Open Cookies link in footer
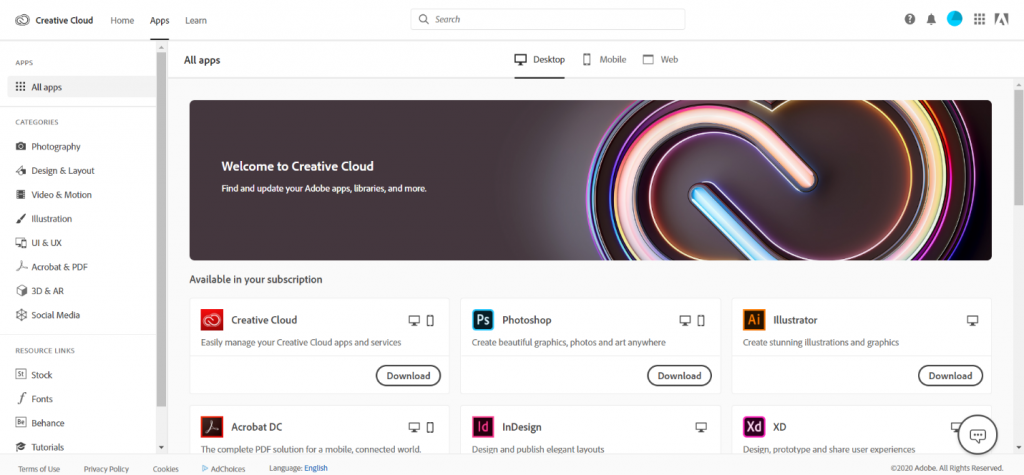 (x=165, y=469)
